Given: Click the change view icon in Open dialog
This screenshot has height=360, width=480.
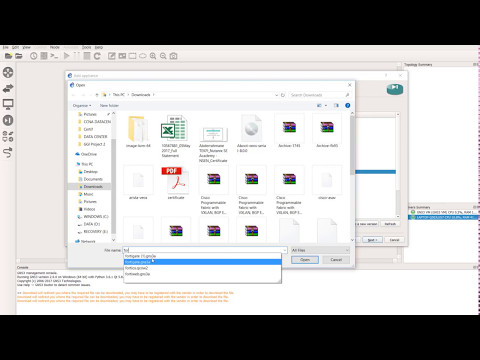Looking at the screenshot, I should (x=319, y=105).
